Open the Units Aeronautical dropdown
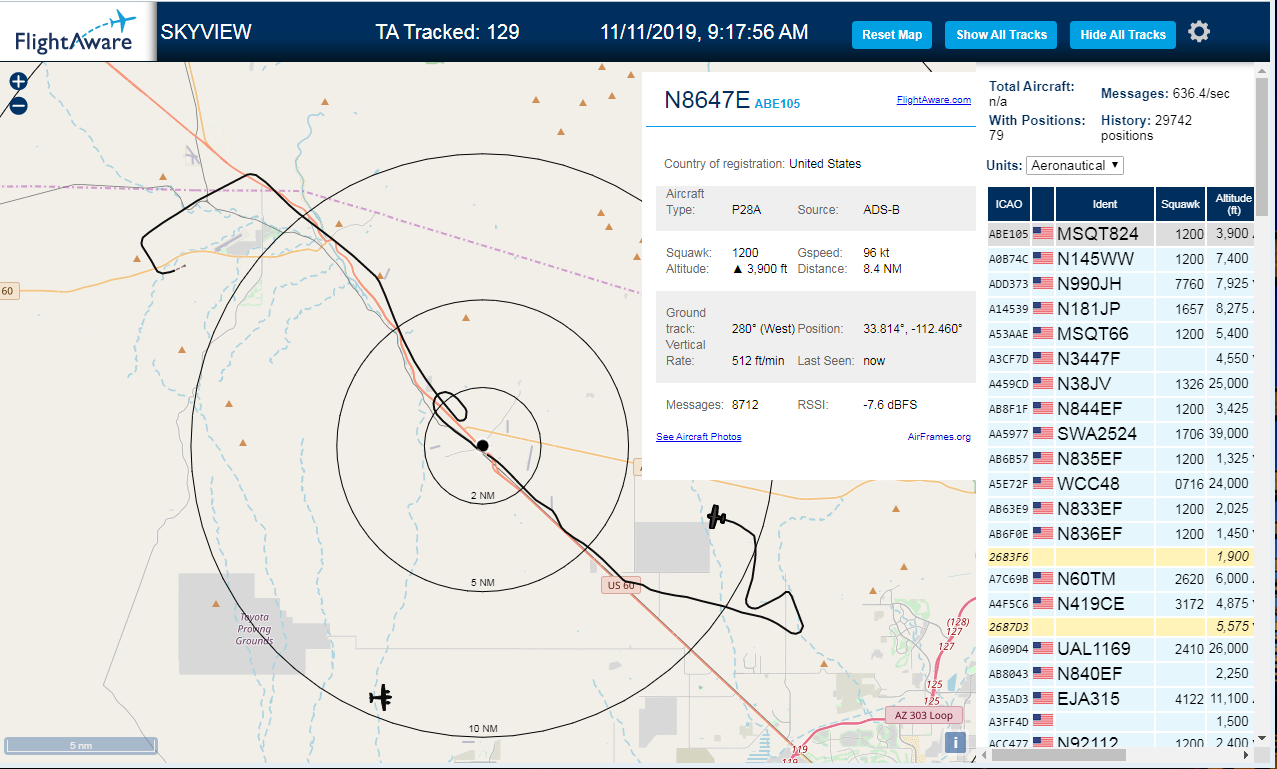 [1075, 165]
